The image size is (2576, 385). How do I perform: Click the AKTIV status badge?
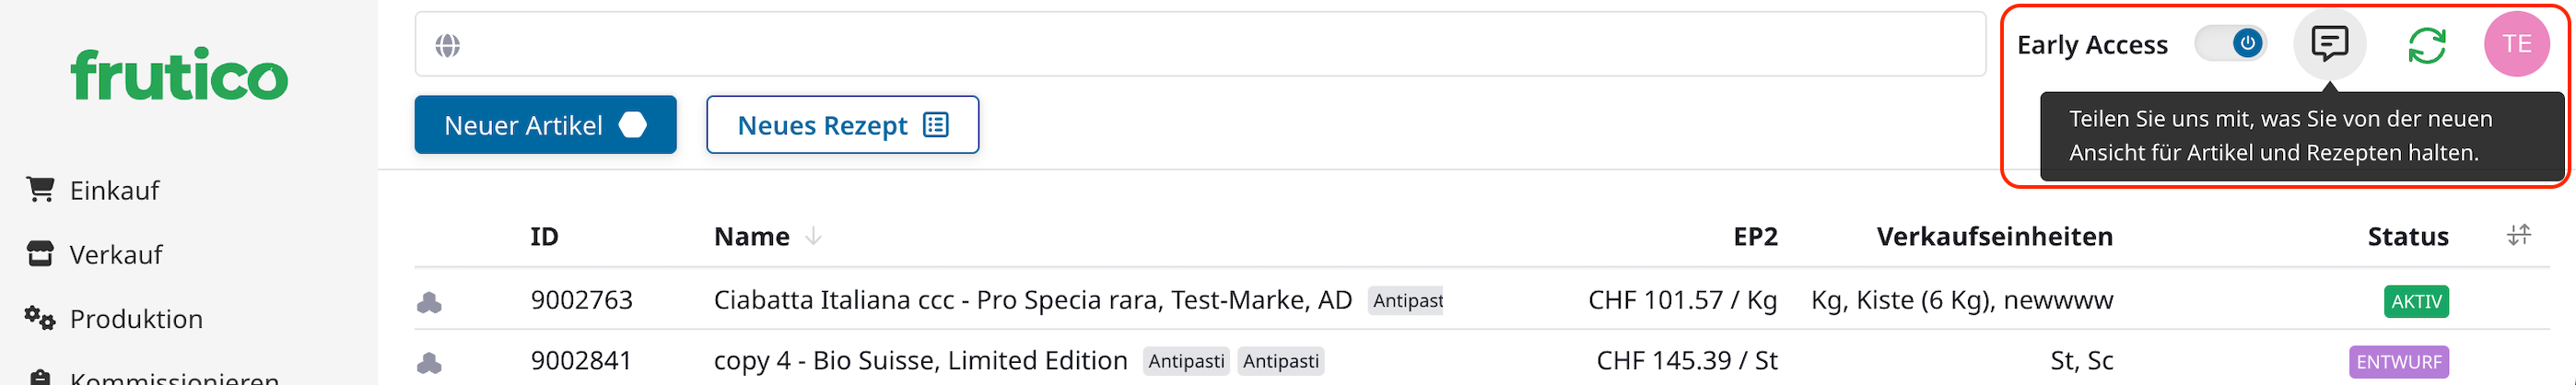[2415, 301]
